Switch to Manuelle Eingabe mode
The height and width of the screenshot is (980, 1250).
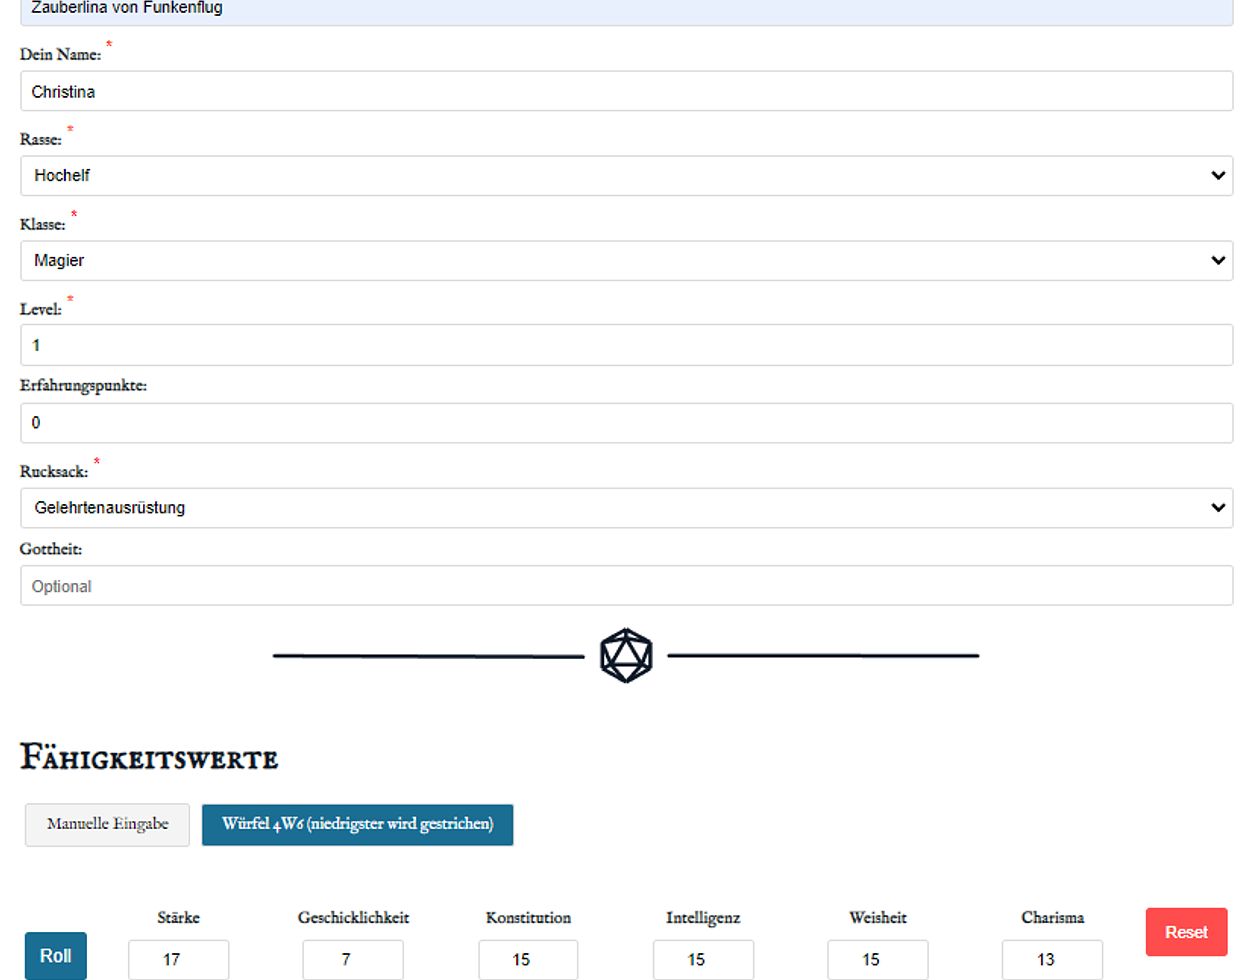(x=107, y=825)
